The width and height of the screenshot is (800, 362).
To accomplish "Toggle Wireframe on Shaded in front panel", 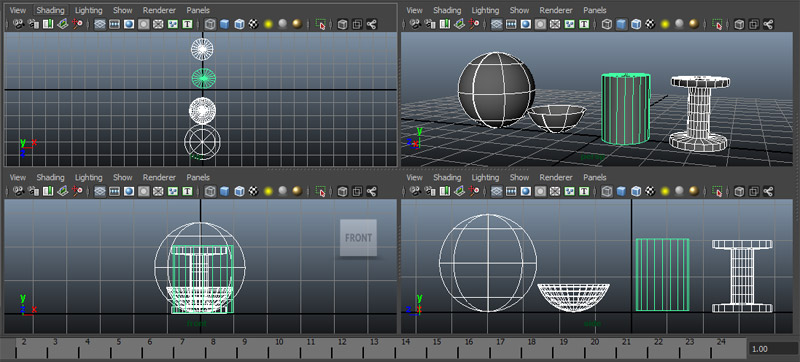I will point(239,191).
